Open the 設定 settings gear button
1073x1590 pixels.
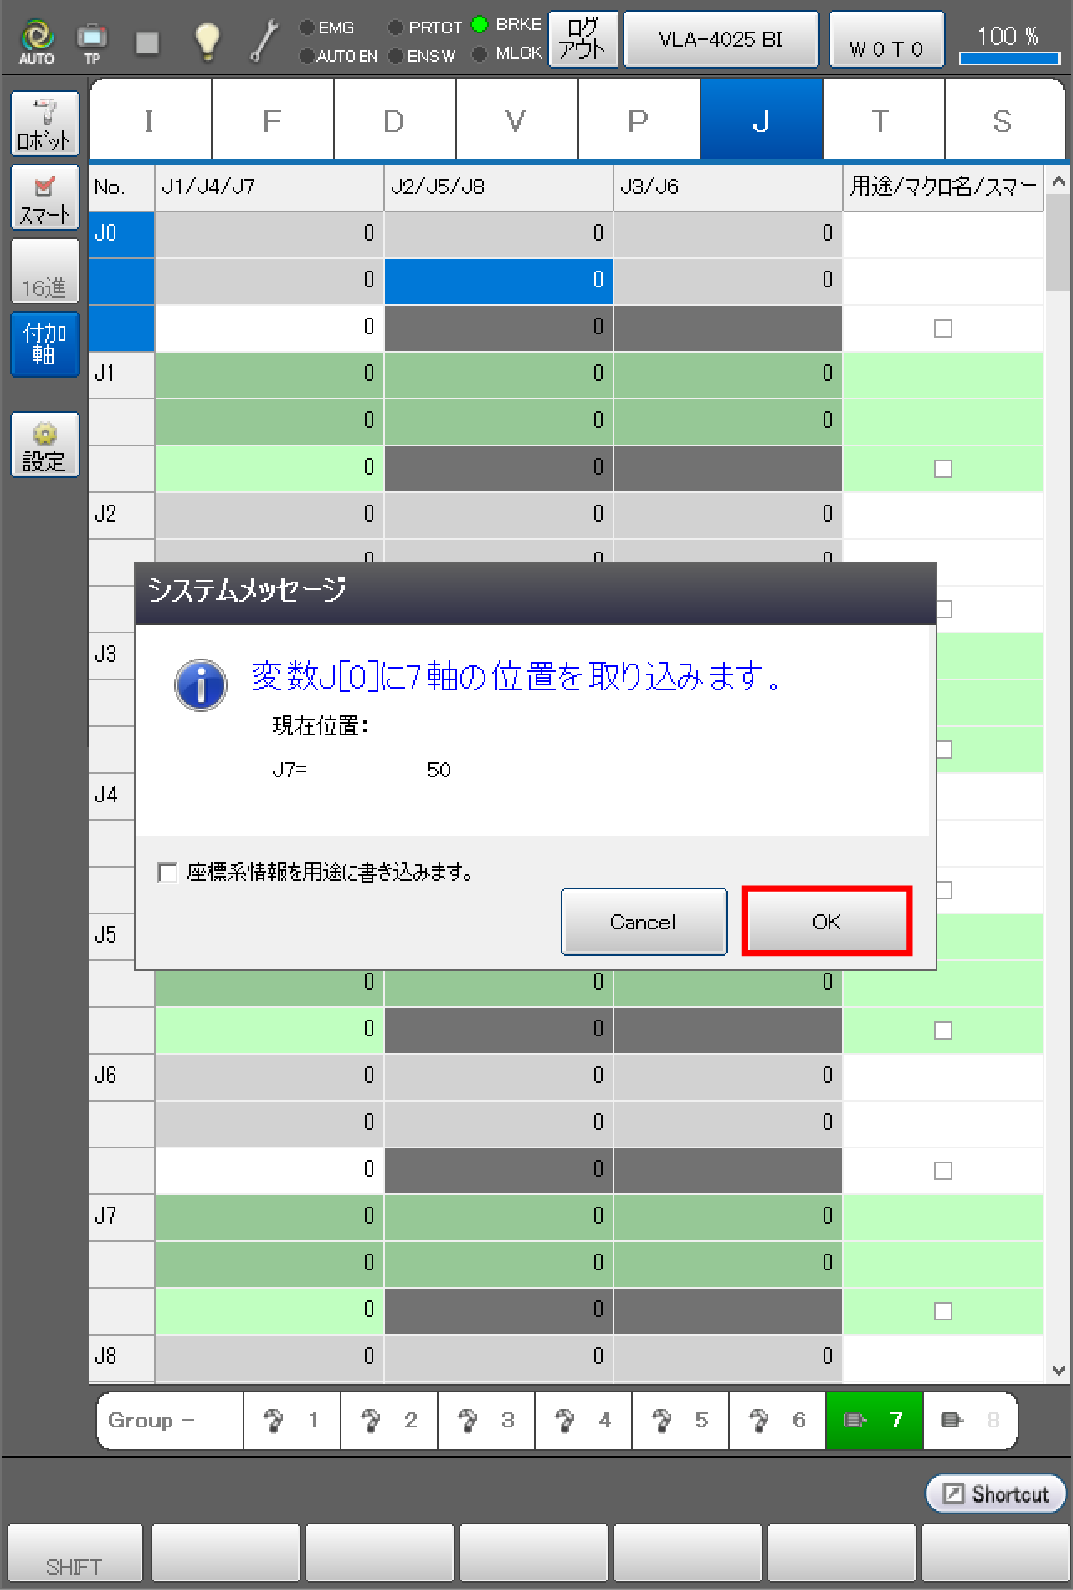pyautogui.click(x=45, y=445)
